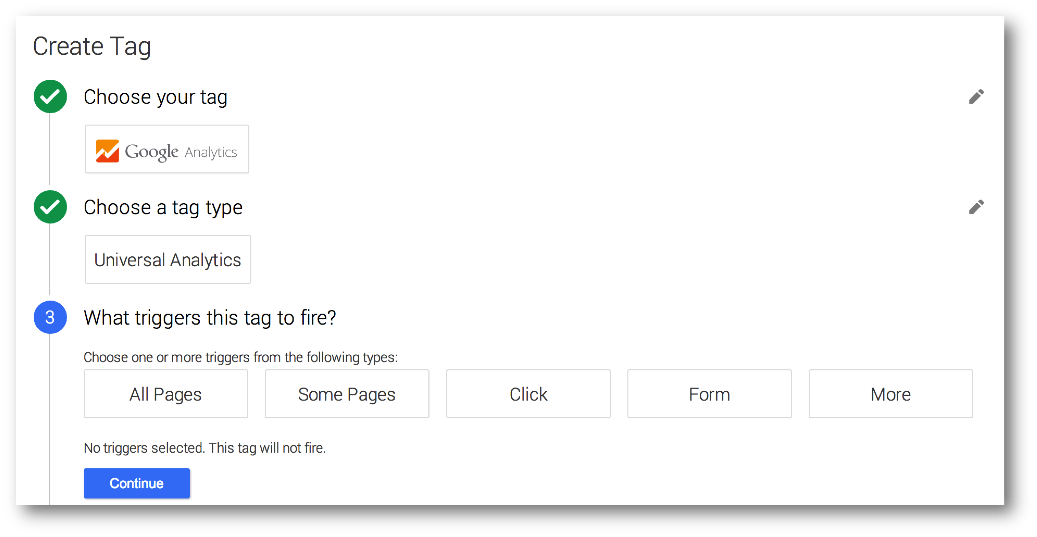
Task: Choose the Form trigger type
Action: tap(709, 394)
